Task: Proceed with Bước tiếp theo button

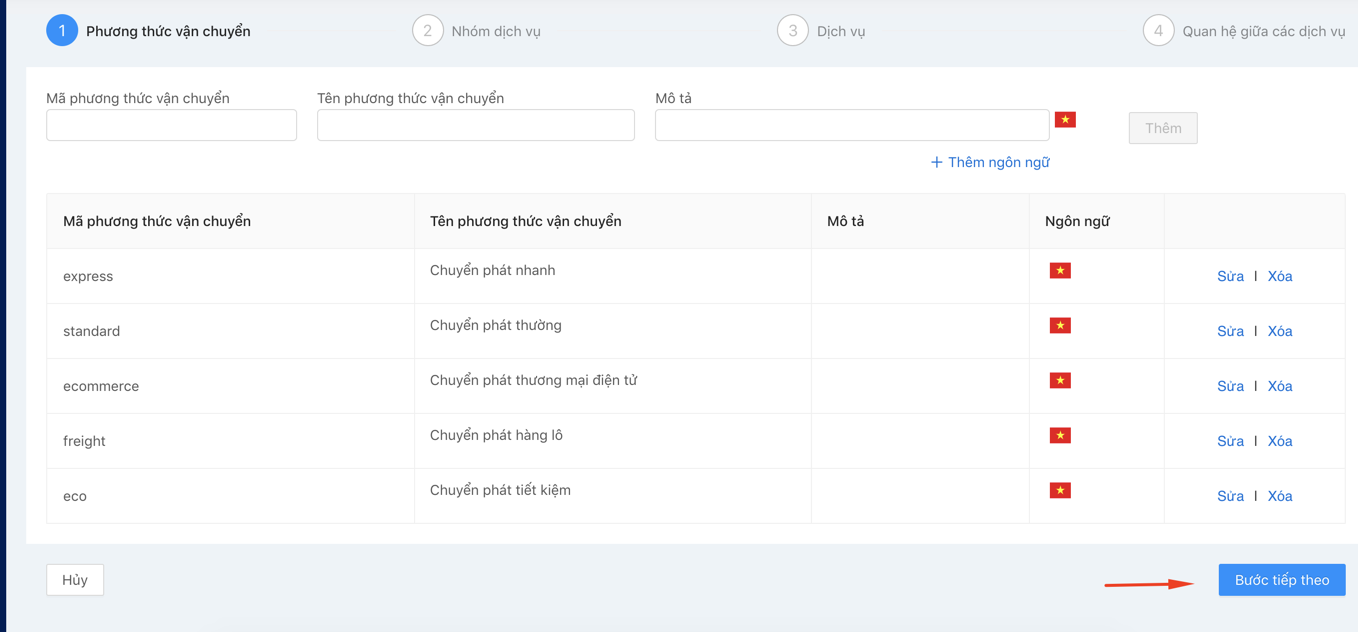Action: coord(1281,580)
